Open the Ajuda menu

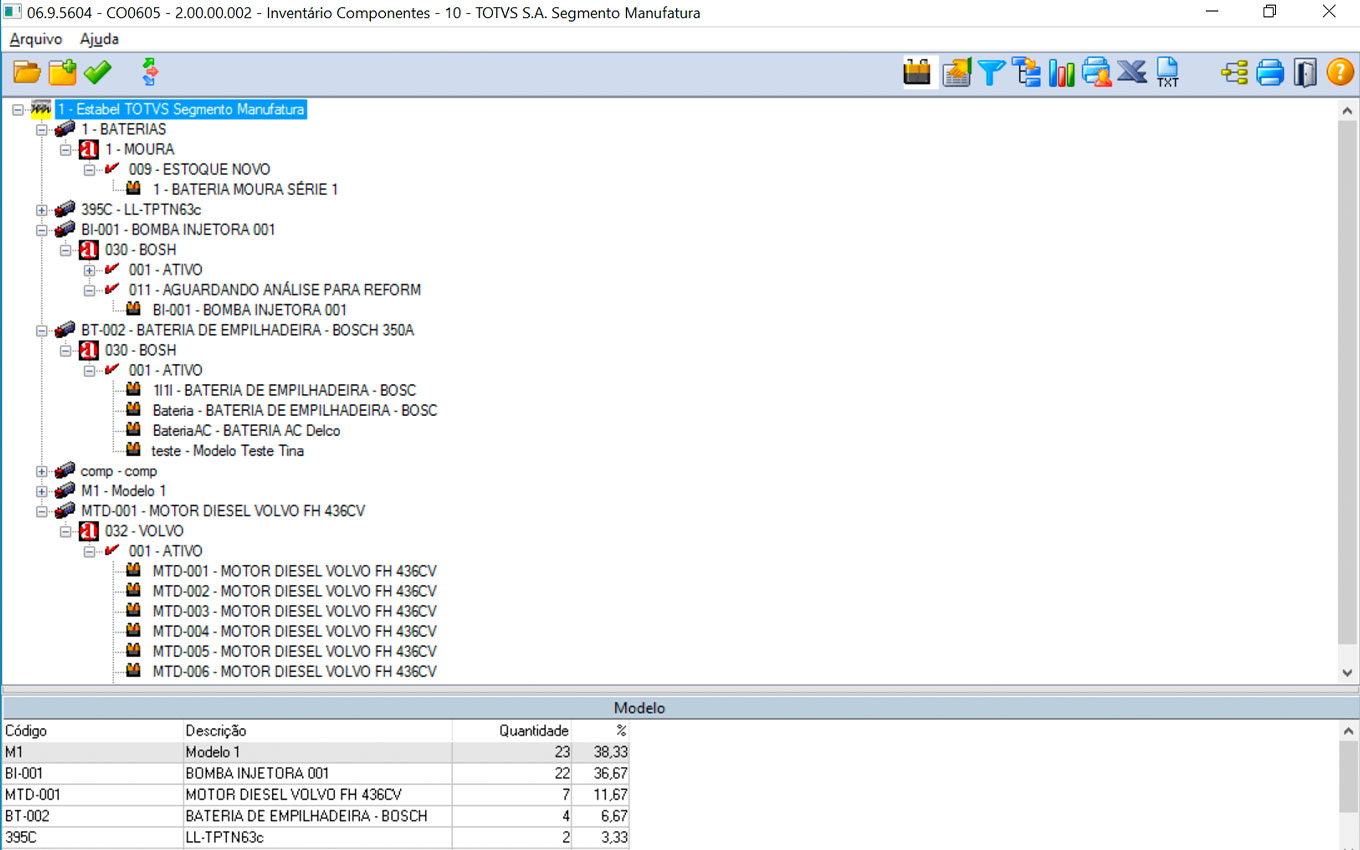coord(99,39)
